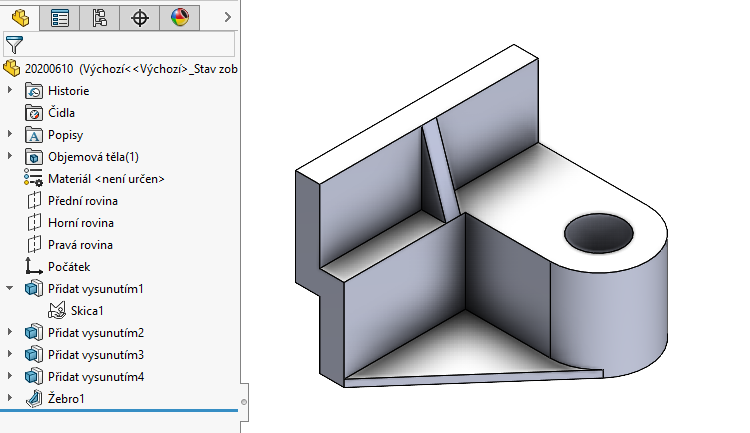Click the Pravá rovina plane icon
Screen dimensions: 750x433
(34, 244)
